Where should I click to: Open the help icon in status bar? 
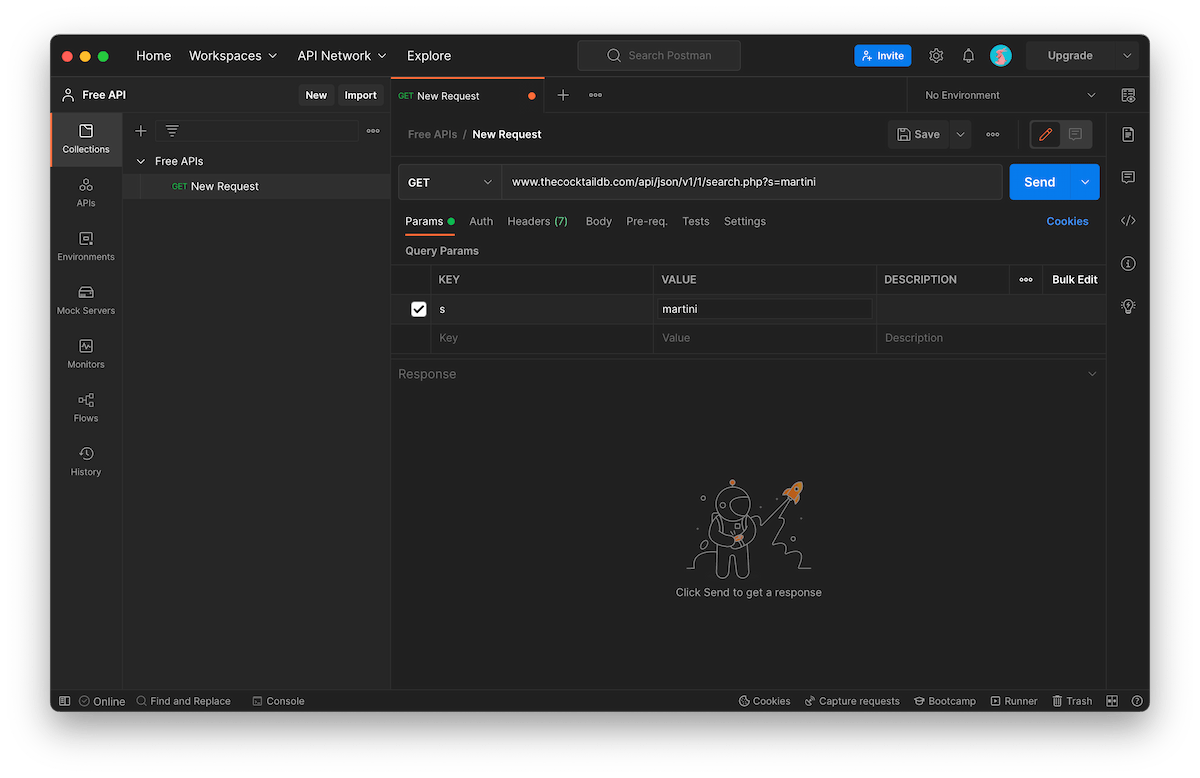pos(1137,701)
